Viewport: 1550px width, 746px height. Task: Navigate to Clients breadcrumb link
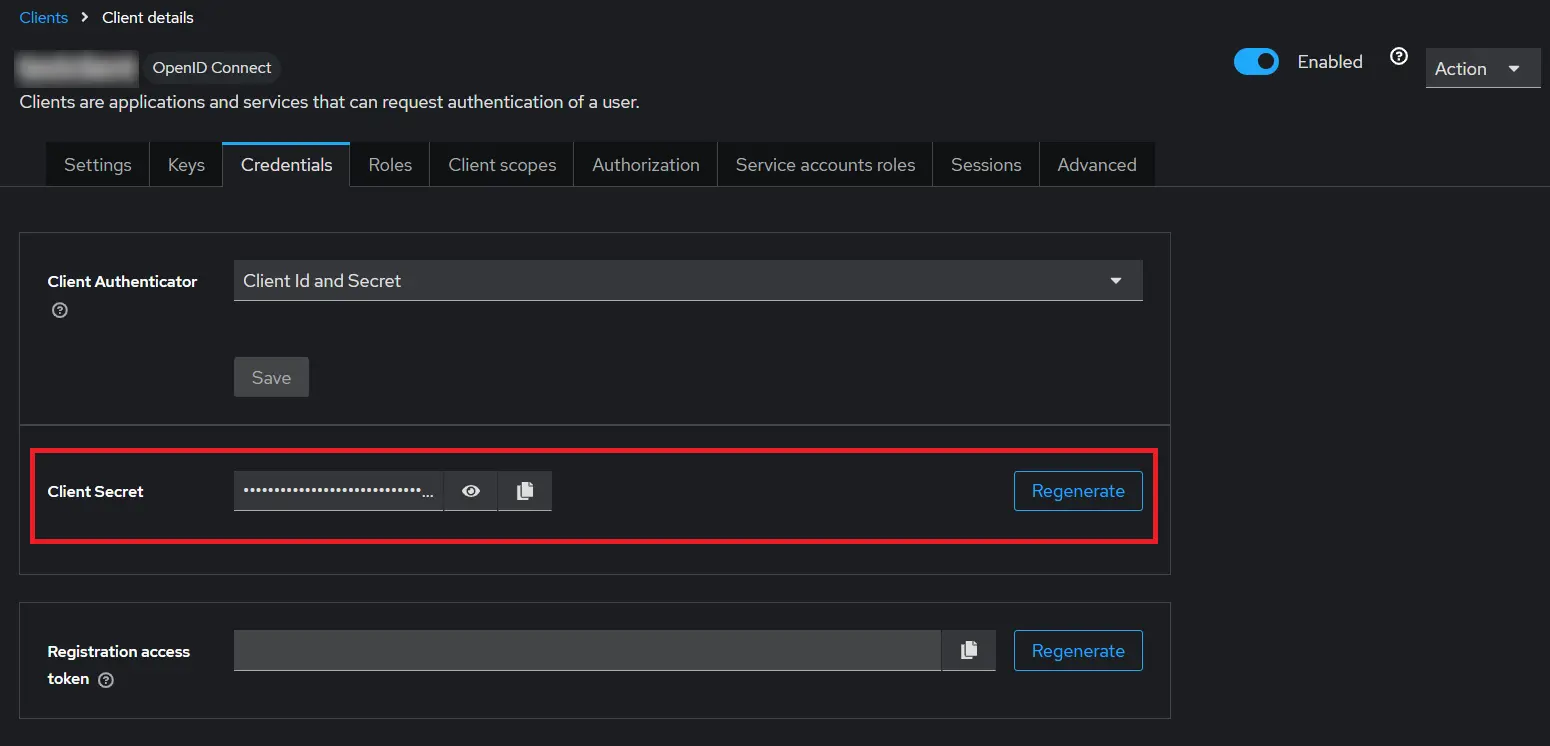[x=44, y=17]
